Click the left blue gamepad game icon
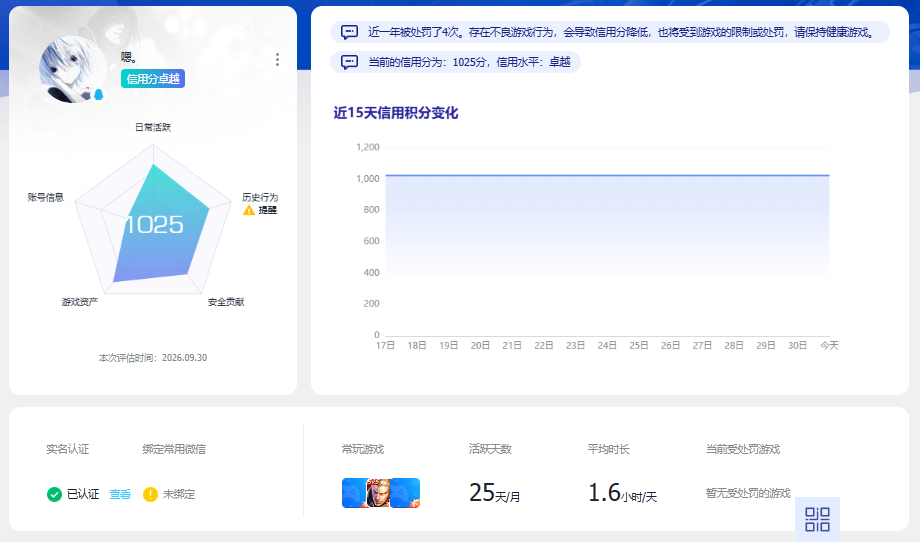Image resolution: width=920 pixels, height=542 pixels. click(354, 493)
